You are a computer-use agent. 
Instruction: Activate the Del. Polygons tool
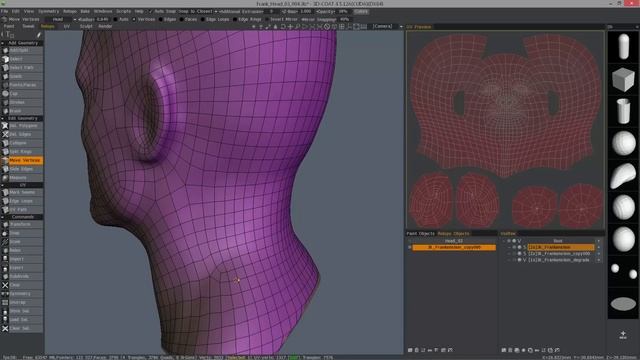click(x=22, y=126)
